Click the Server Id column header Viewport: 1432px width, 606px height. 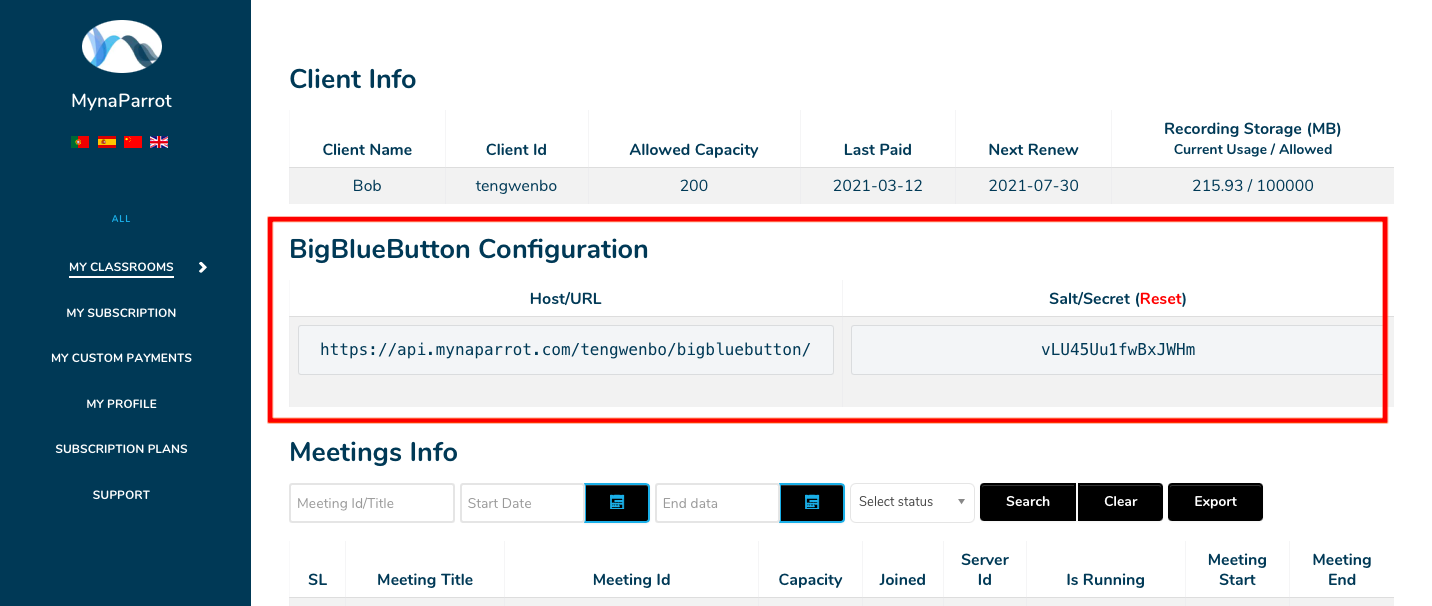(x=985, y=570)
